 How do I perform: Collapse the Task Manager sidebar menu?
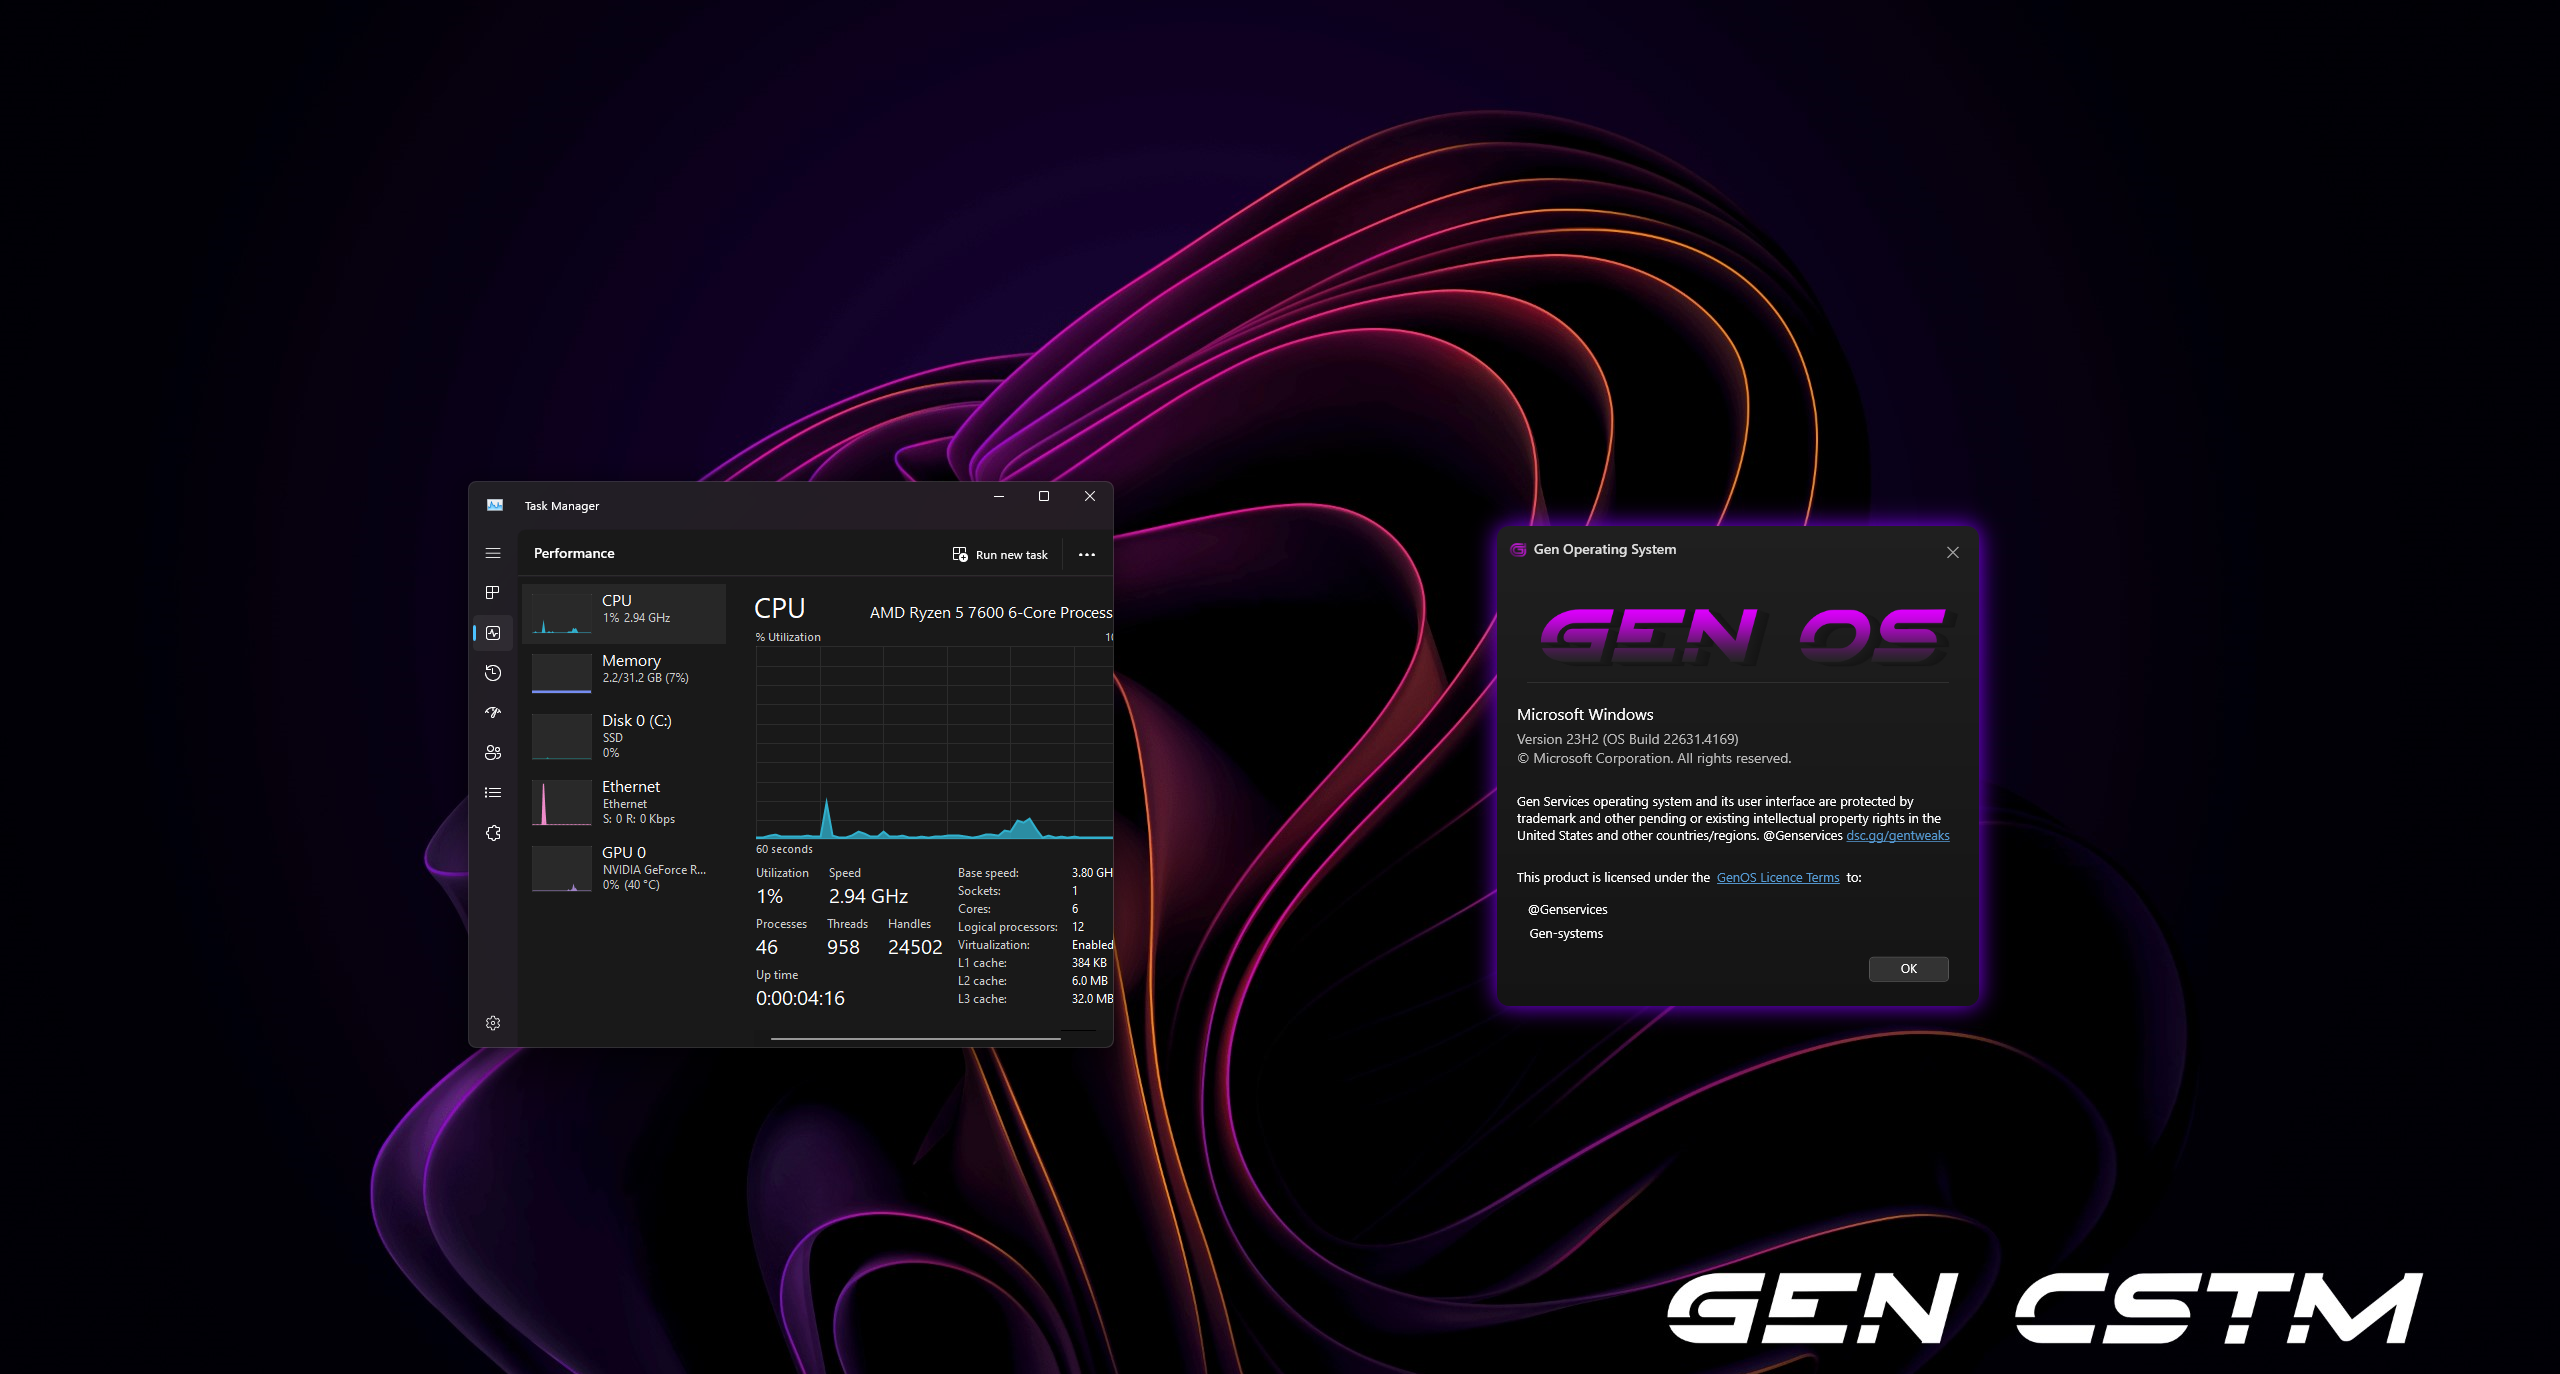(493, 552)
